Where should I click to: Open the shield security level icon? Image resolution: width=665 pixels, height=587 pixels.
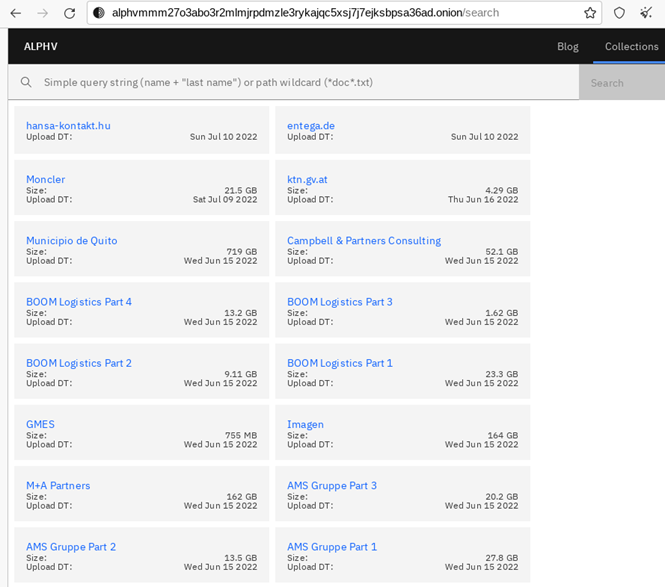point(619,13)
